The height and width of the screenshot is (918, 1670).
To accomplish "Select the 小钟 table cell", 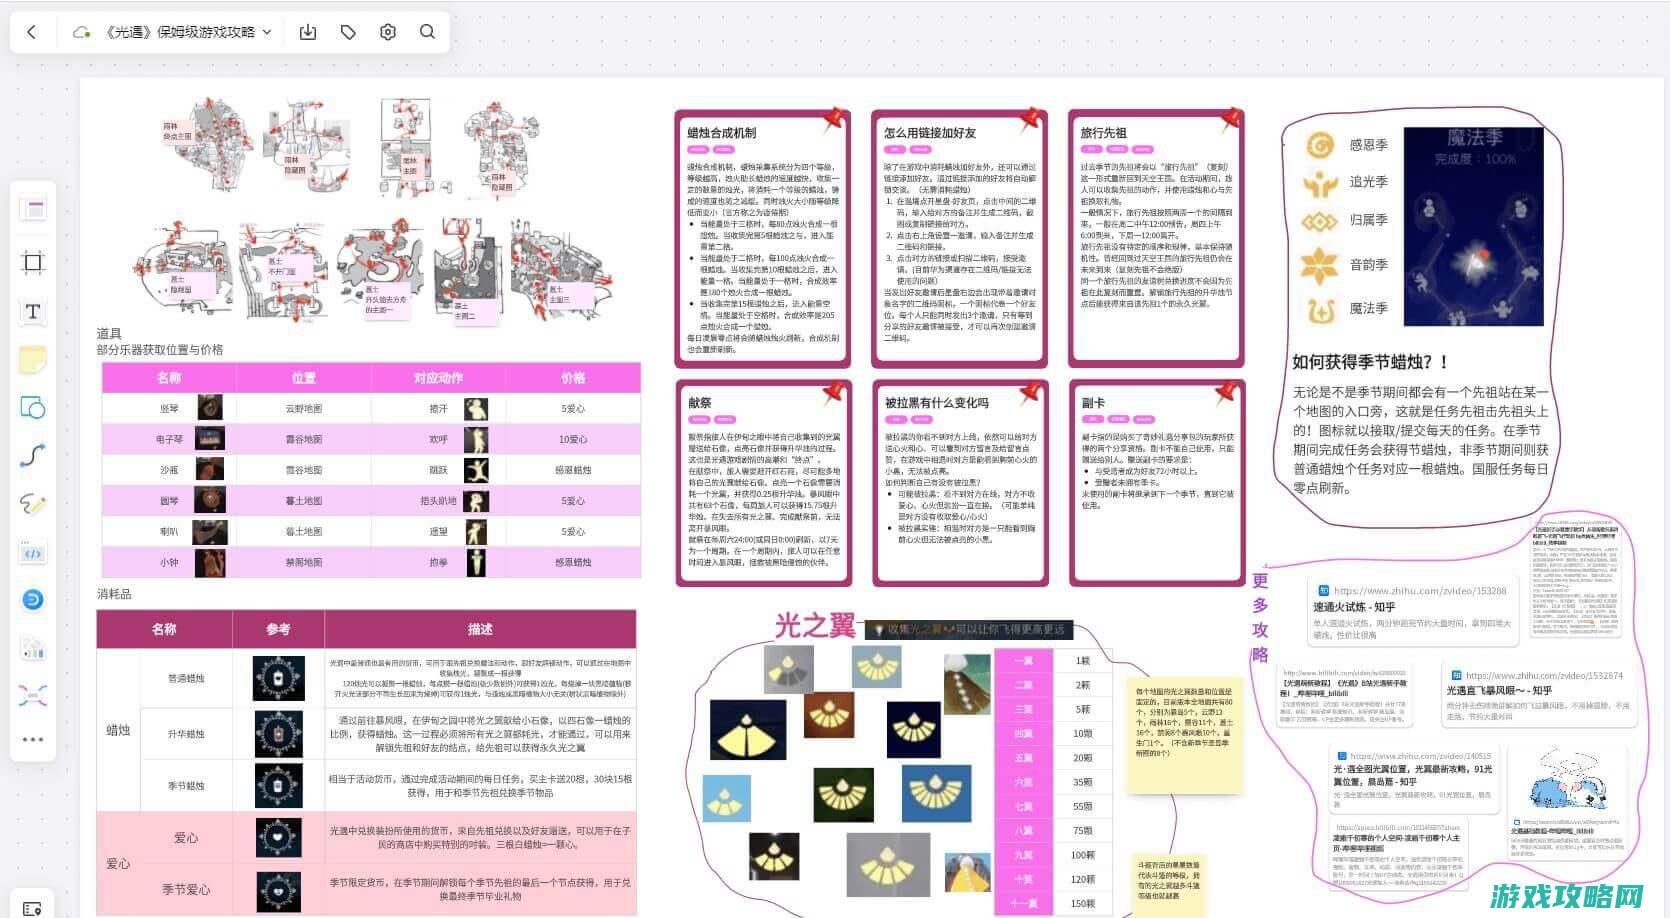I will (x=169, y=562).
